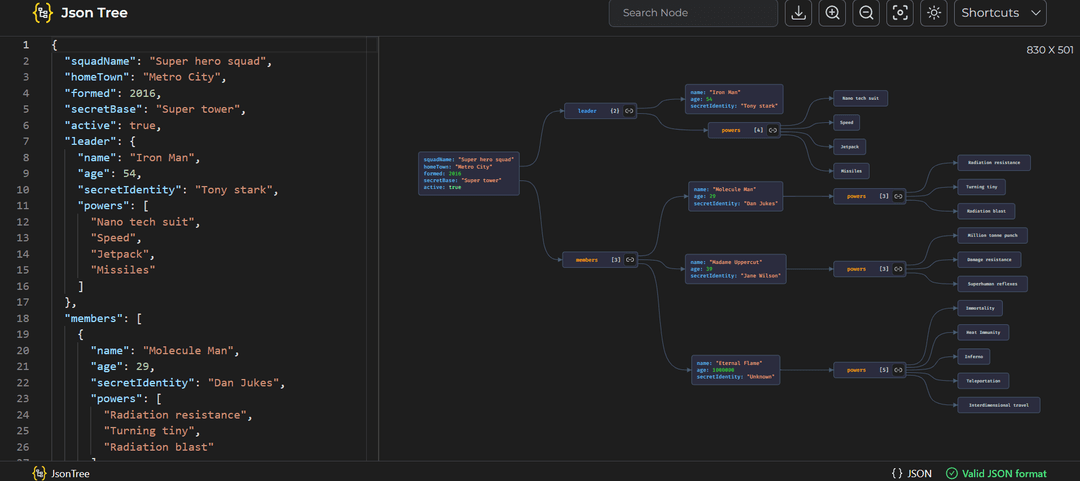Click the "Radiation blast" line in editor
The width and height of the screenshot is (1080, 481).
point(159,447)
